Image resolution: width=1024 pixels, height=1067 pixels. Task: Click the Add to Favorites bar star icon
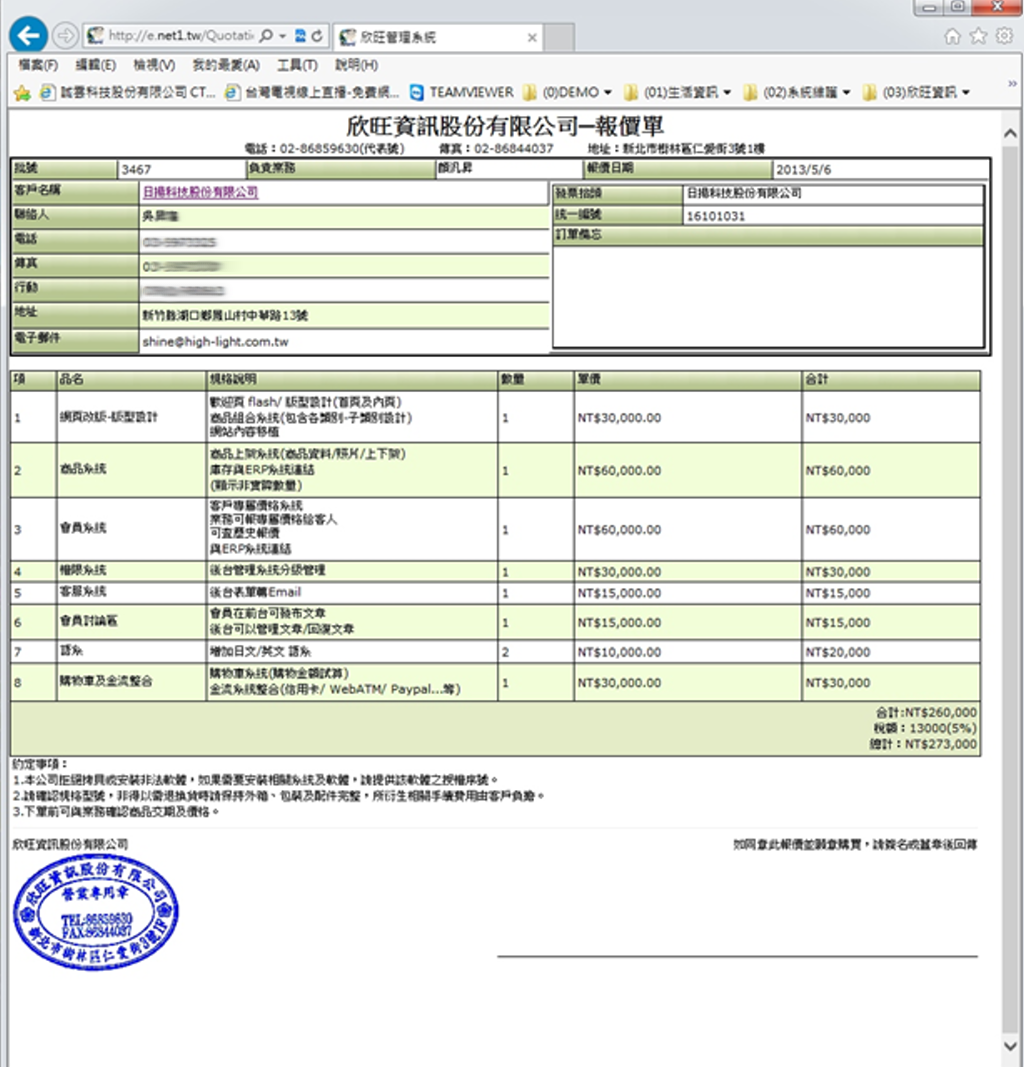pyautogui.click(x=22, y=93)
